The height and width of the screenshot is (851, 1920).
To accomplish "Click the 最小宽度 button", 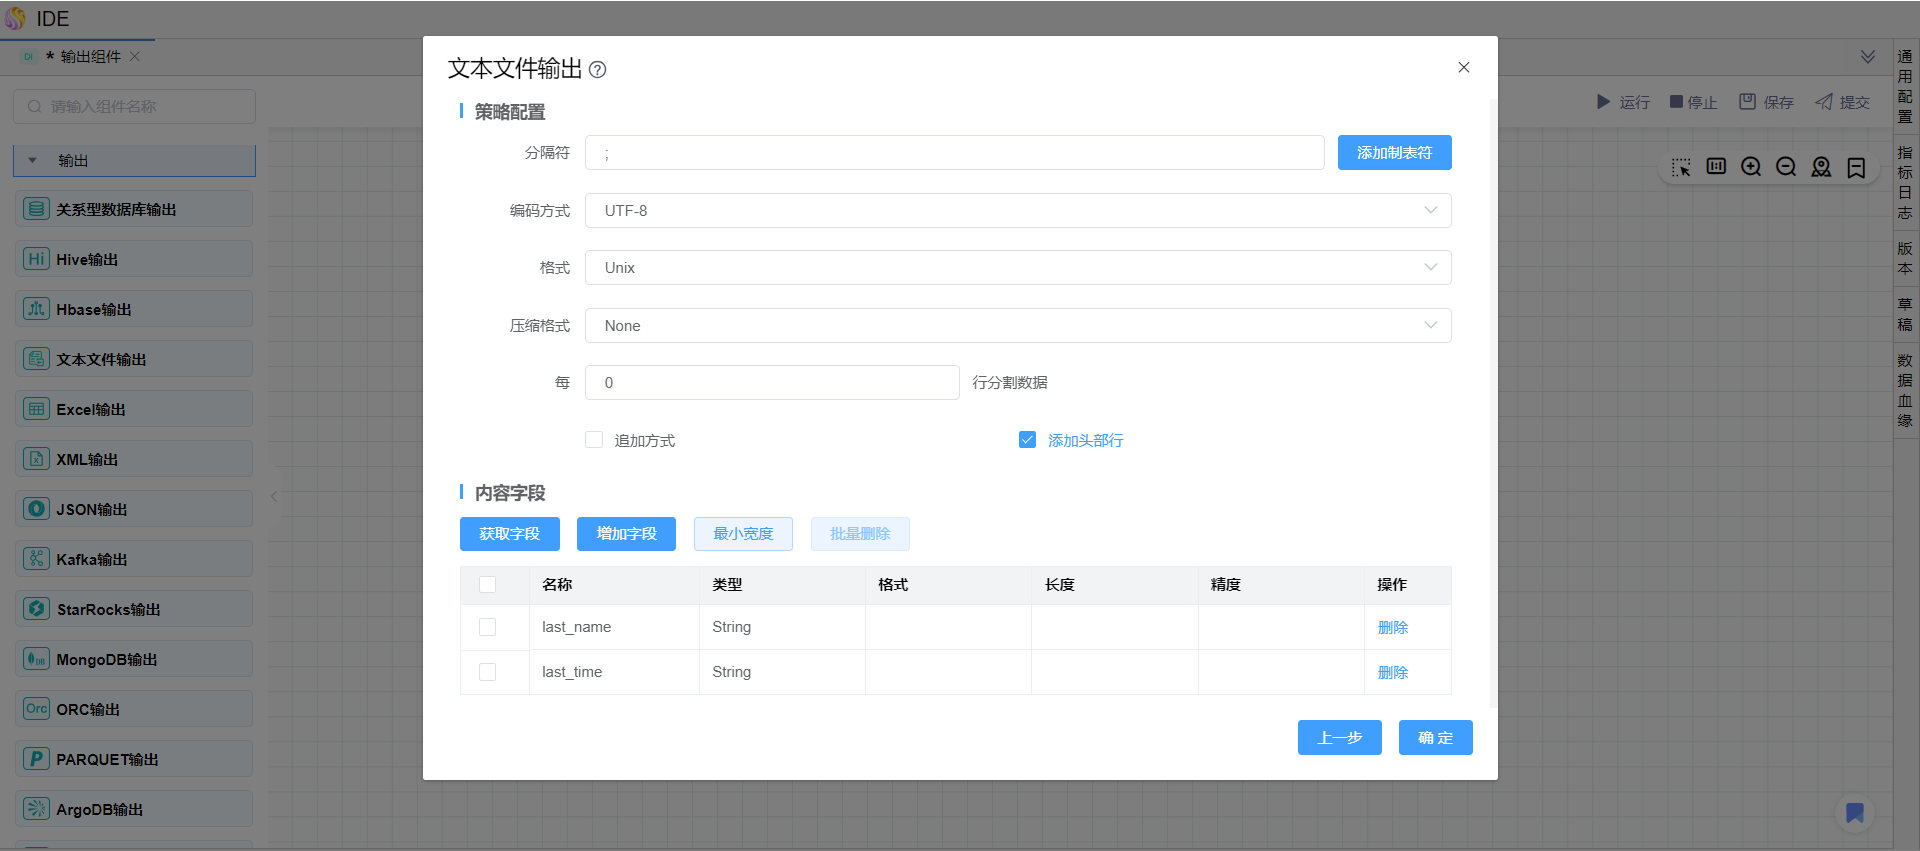I will [x=743, y=534].
